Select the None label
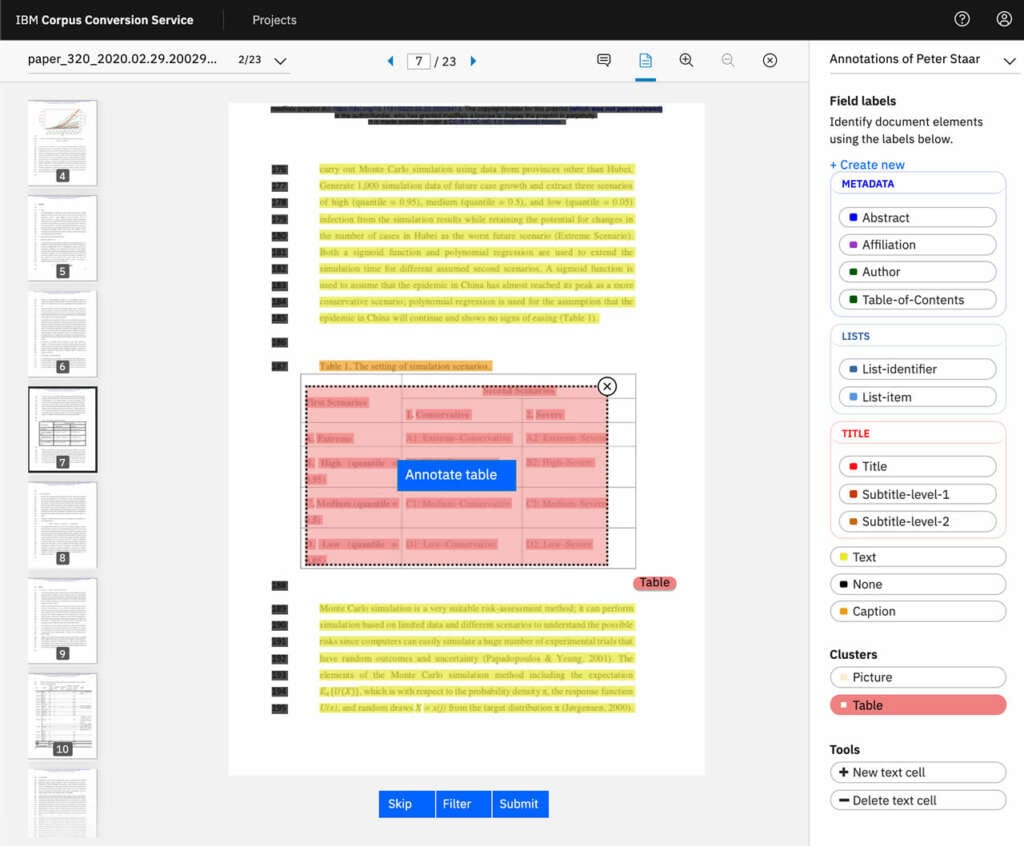The width and height of the screenshot is (1024, 846). point(918,584)
